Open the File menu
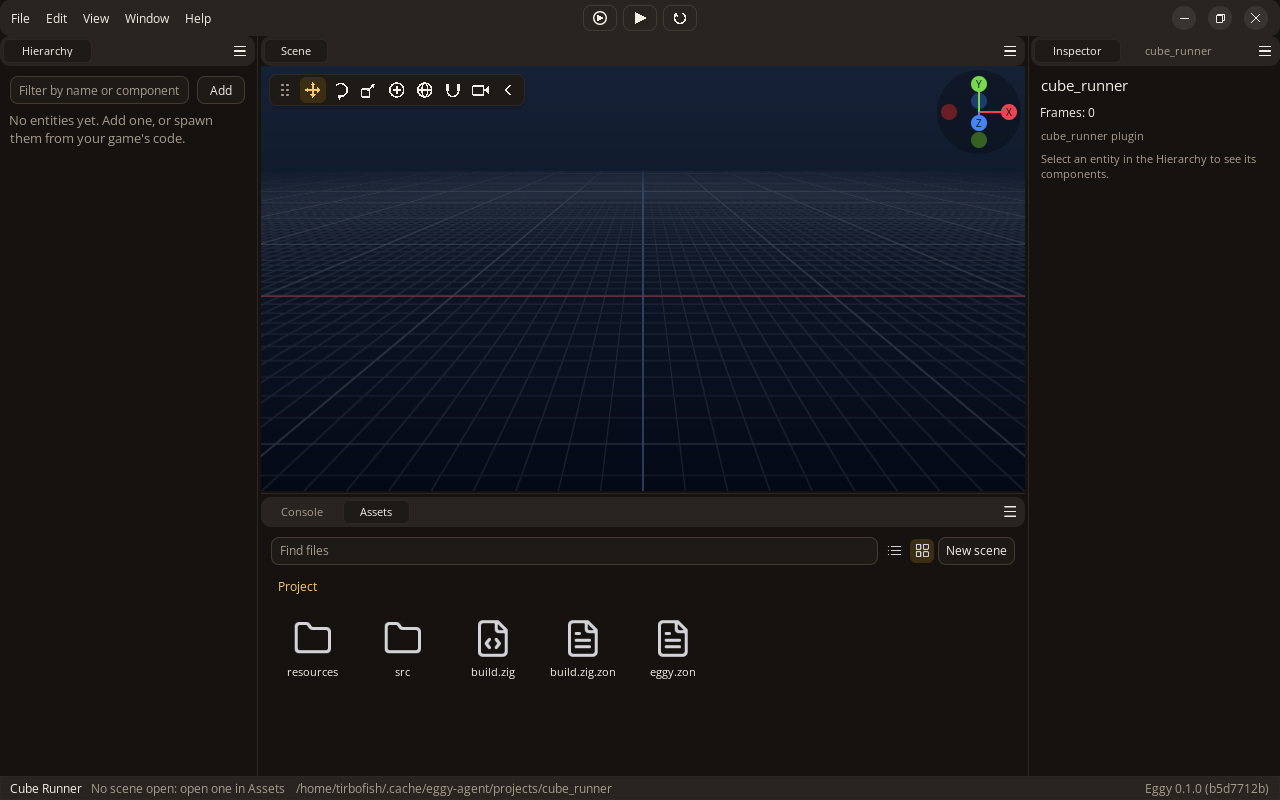The width and height of the screenshot is (1280, 800). (20, 18)
